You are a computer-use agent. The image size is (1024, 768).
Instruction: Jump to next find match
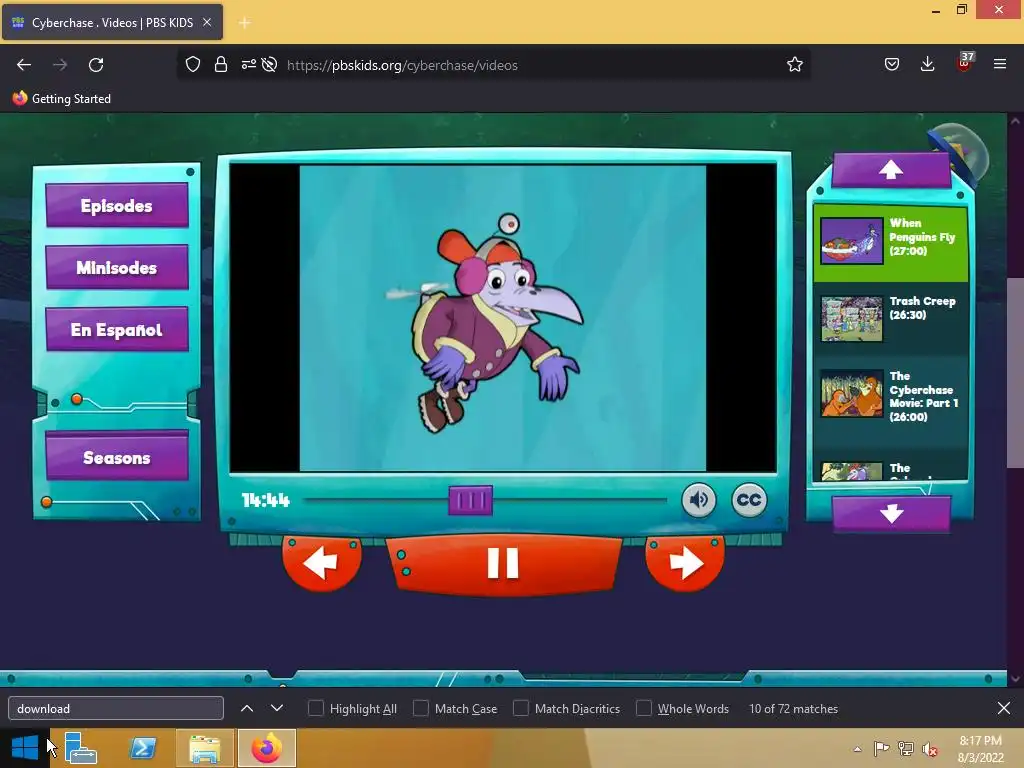click(x=277, y=709)
